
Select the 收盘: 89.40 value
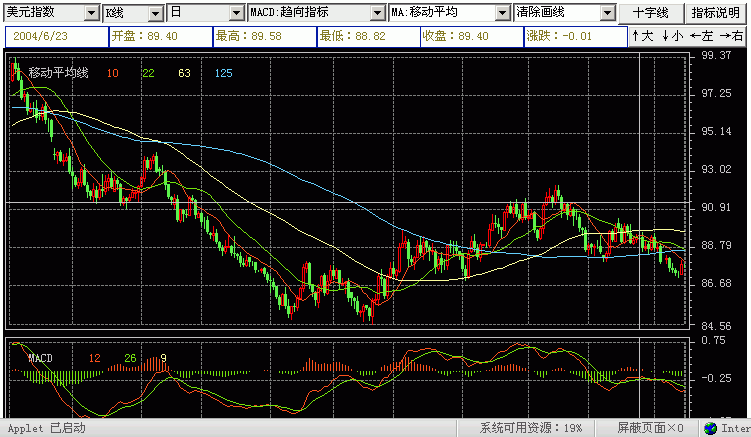click(472, 36)
